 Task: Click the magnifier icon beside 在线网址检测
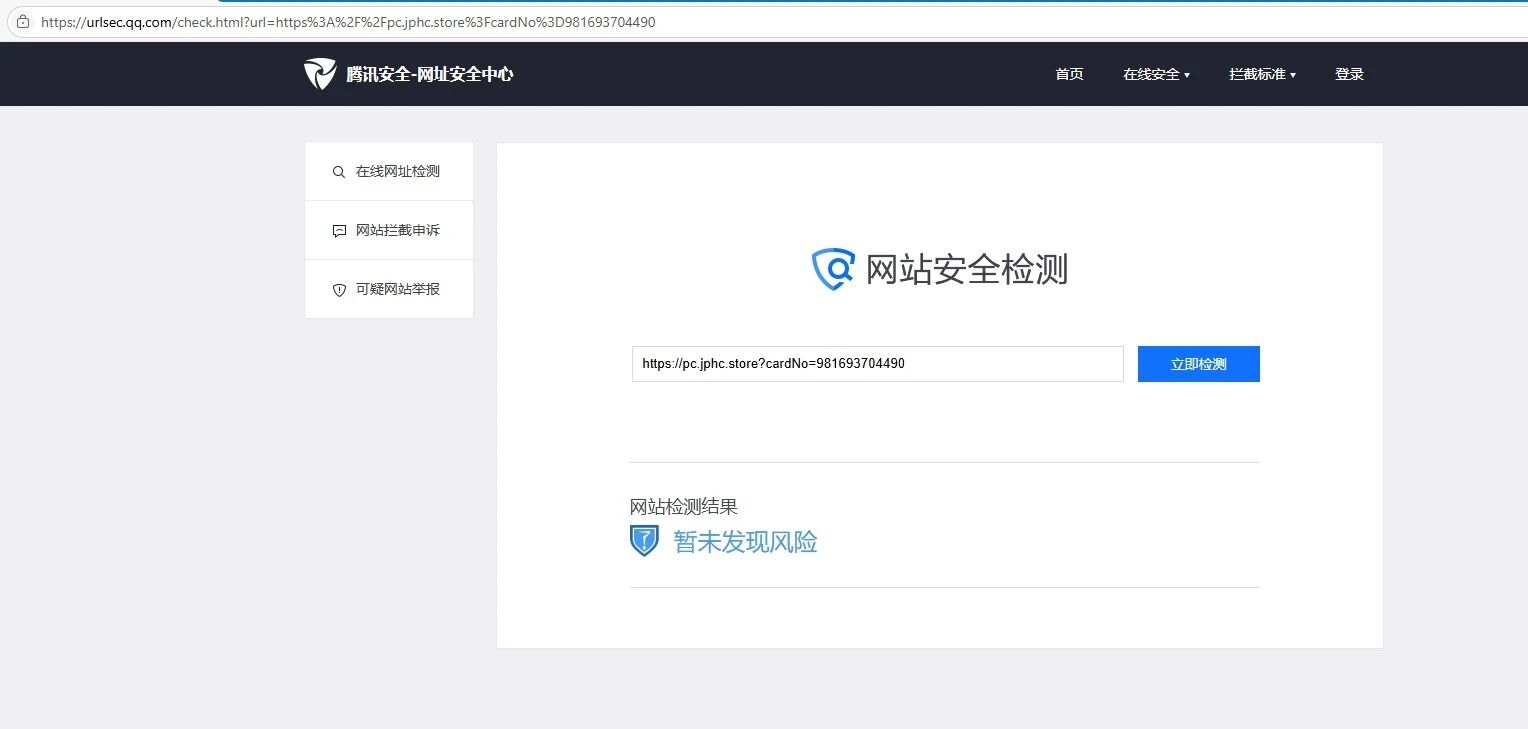pos(338,172)
